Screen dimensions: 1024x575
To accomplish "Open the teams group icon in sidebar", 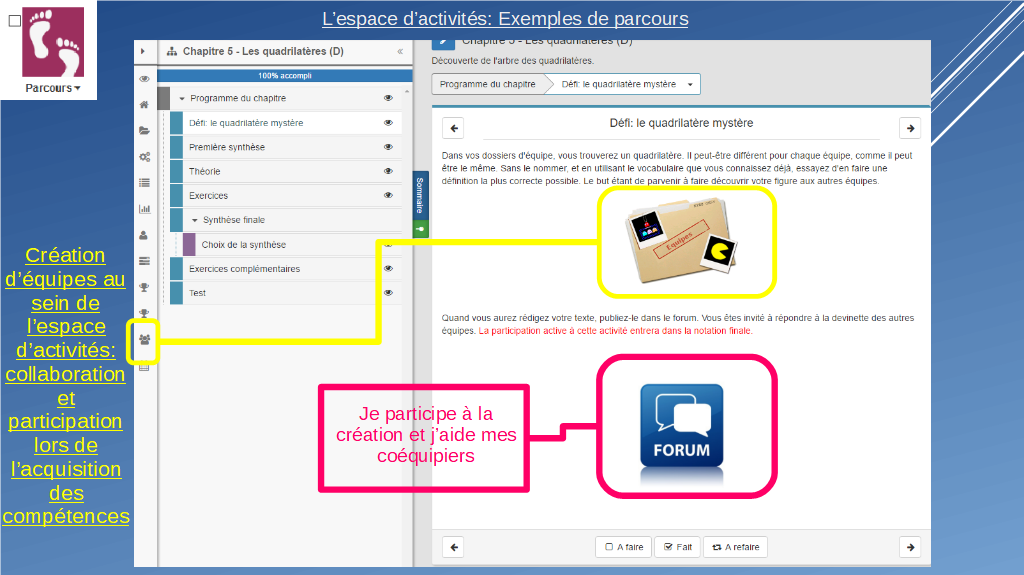I will pos(144,340).
